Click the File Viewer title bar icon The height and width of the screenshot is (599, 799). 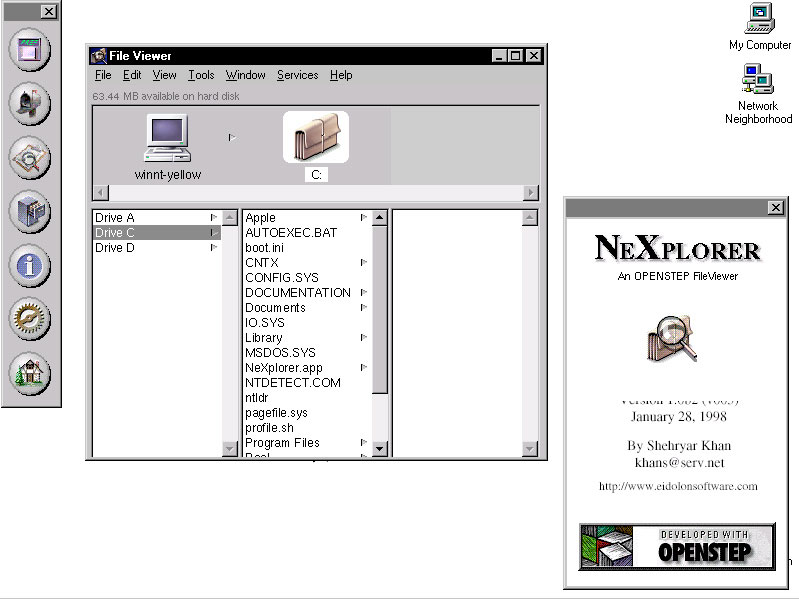[98, 56]
